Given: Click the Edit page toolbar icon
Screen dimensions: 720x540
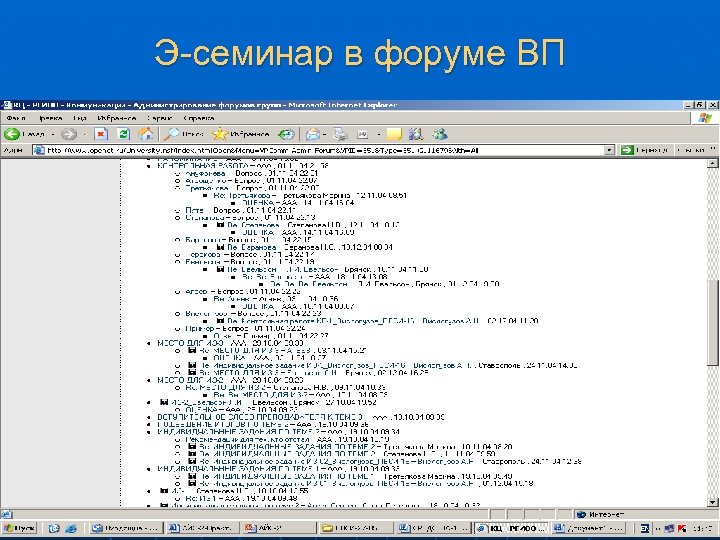Looking at the screenshot, I should point(363,134).
